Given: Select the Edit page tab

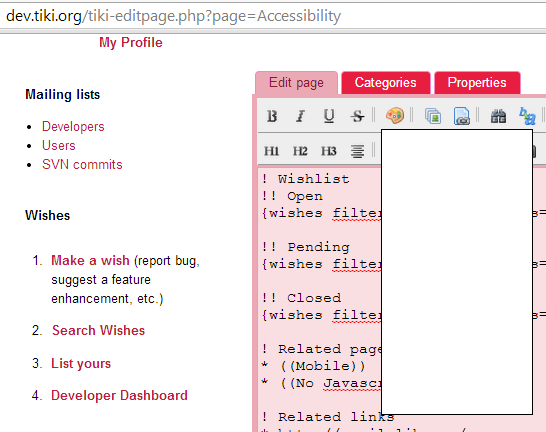Looking at the screenshot, I should [296, 83].
